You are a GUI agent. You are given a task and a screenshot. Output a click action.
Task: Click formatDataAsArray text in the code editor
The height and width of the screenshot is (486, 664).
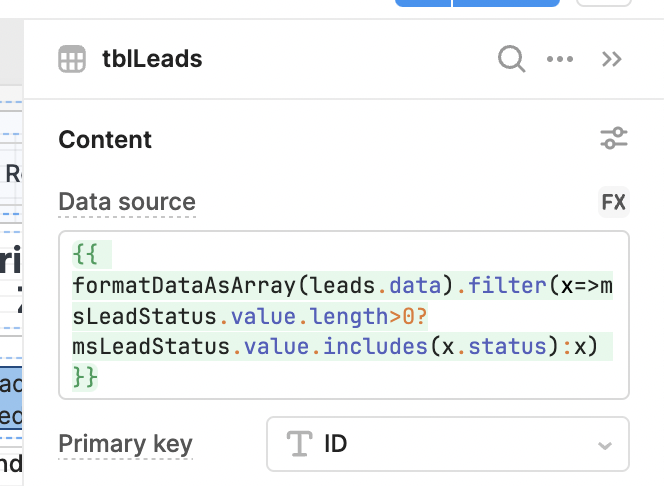(x=183, y=286)
